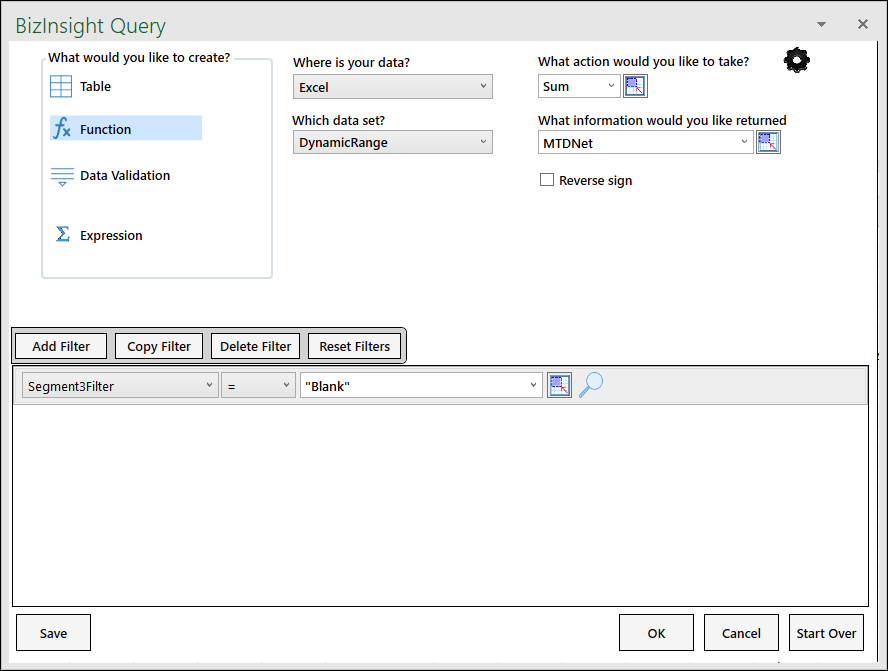This screenshot has height=671, width=888.
Task: Click the settings gear icon
Action: point(796,60)
